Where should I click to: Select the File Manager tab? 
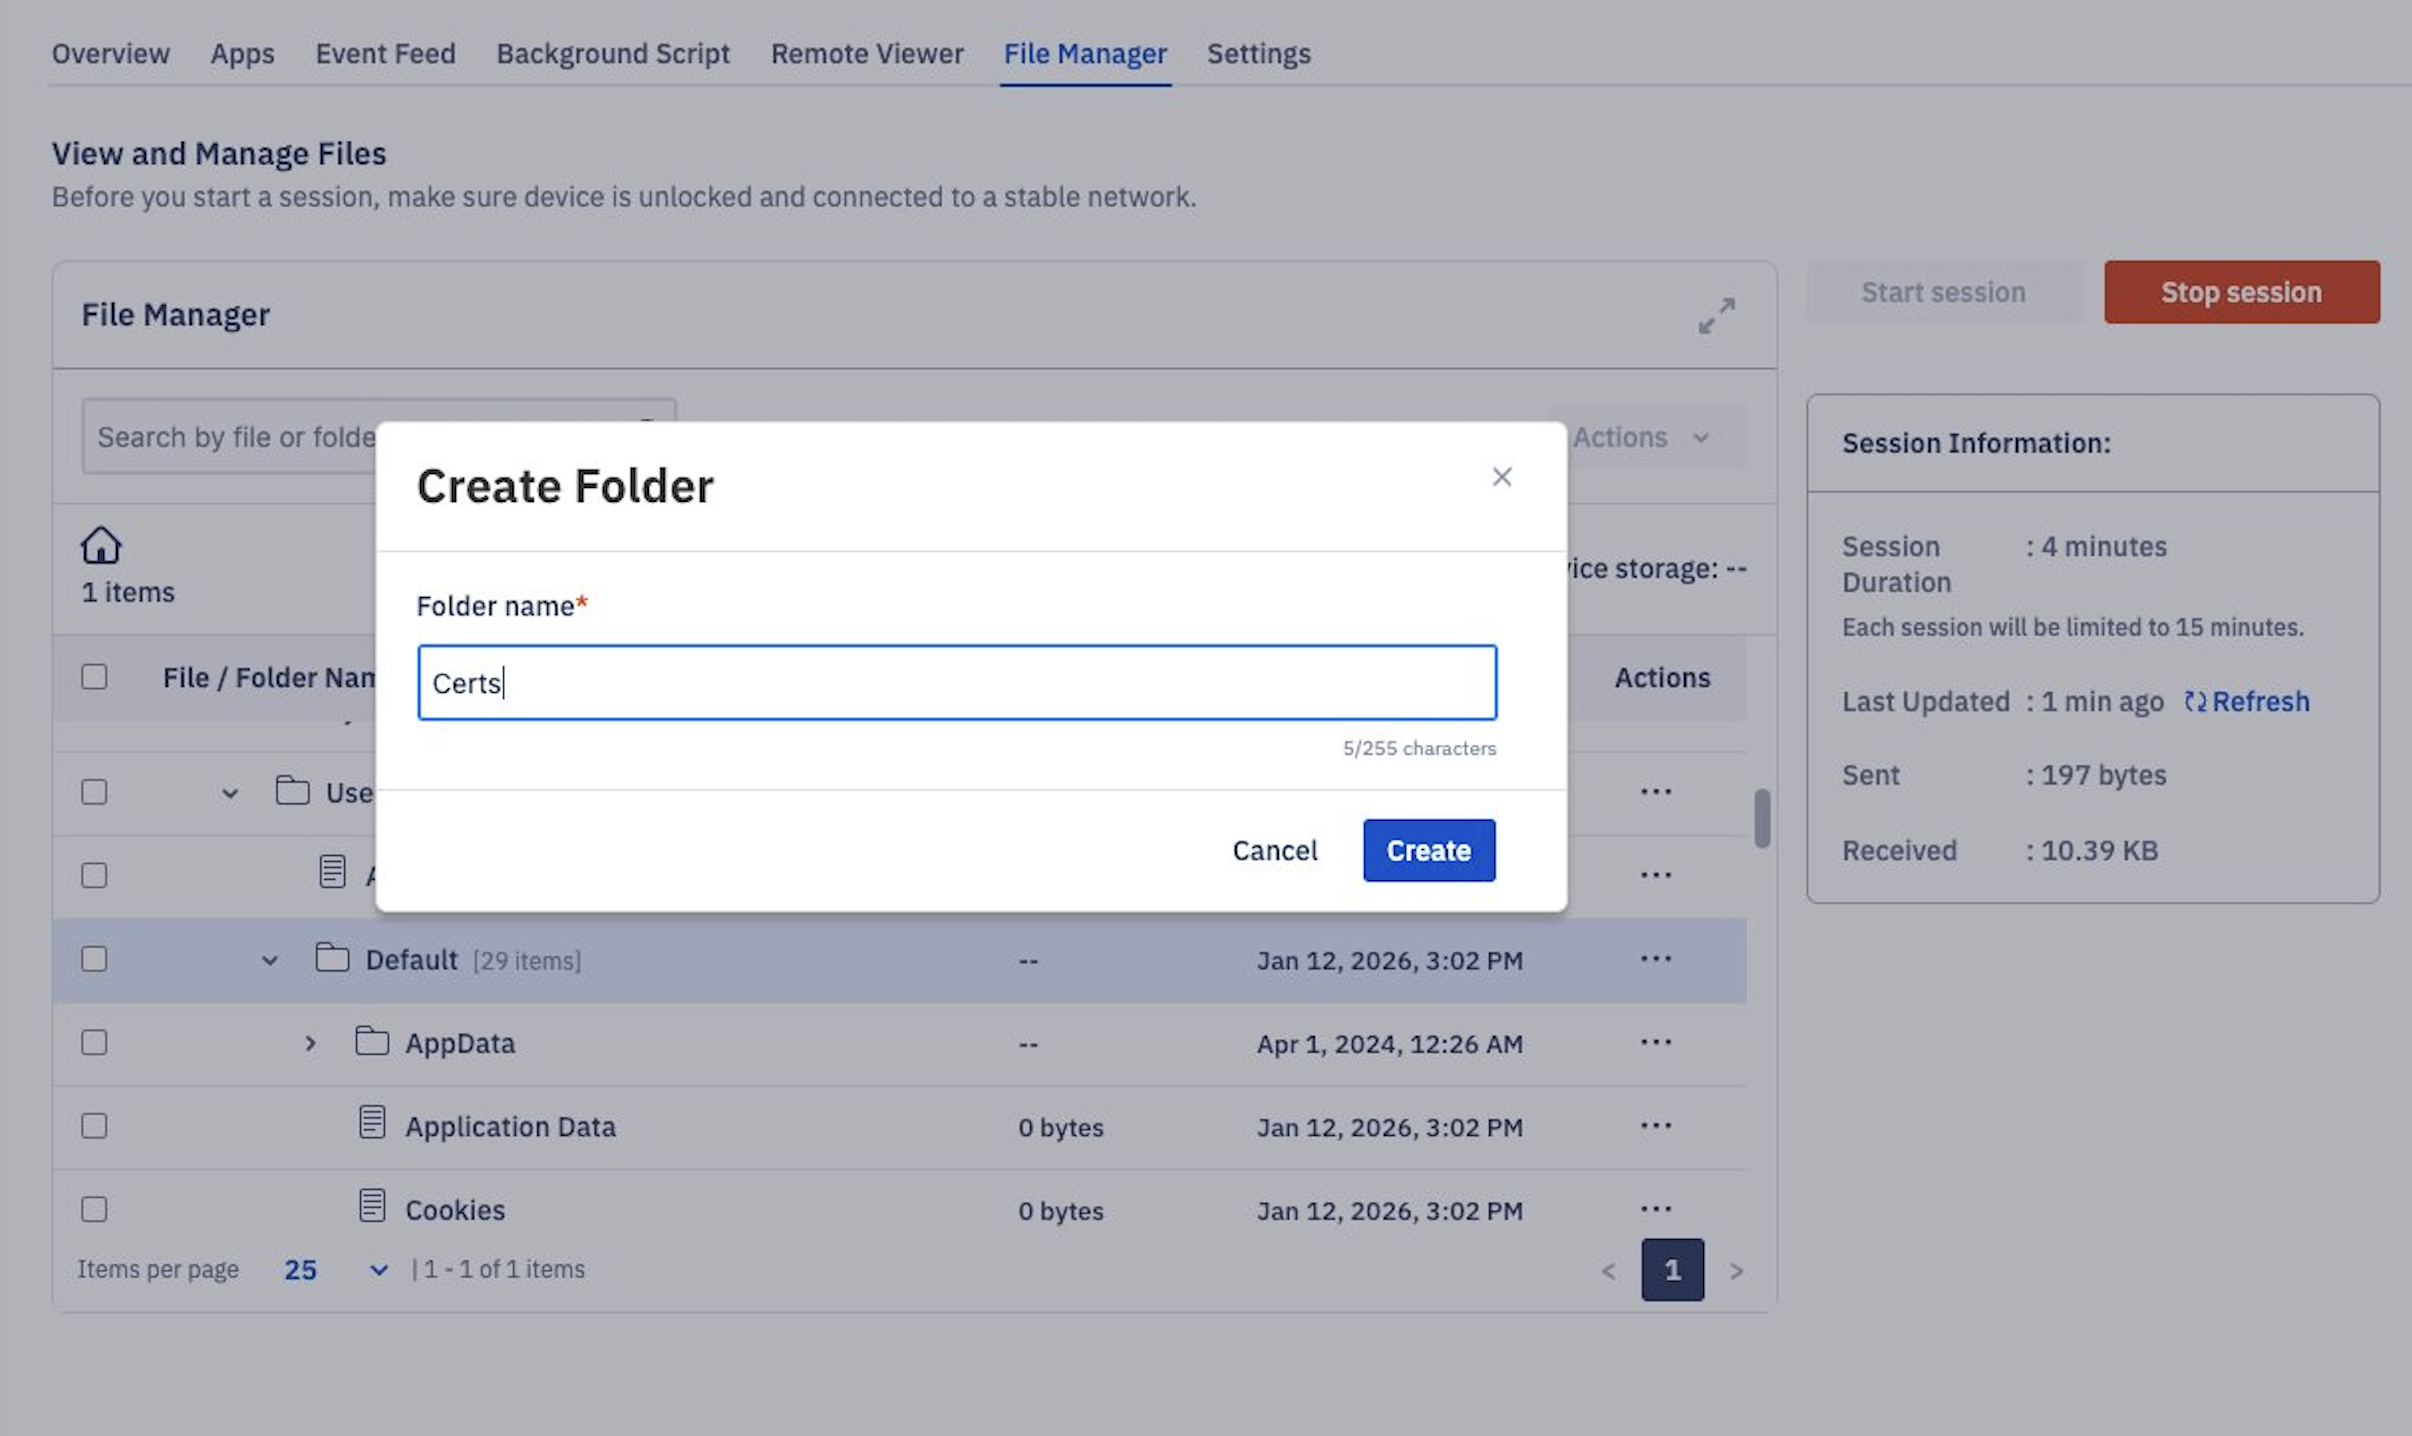pyautogui.click(x=1085, y=54)
